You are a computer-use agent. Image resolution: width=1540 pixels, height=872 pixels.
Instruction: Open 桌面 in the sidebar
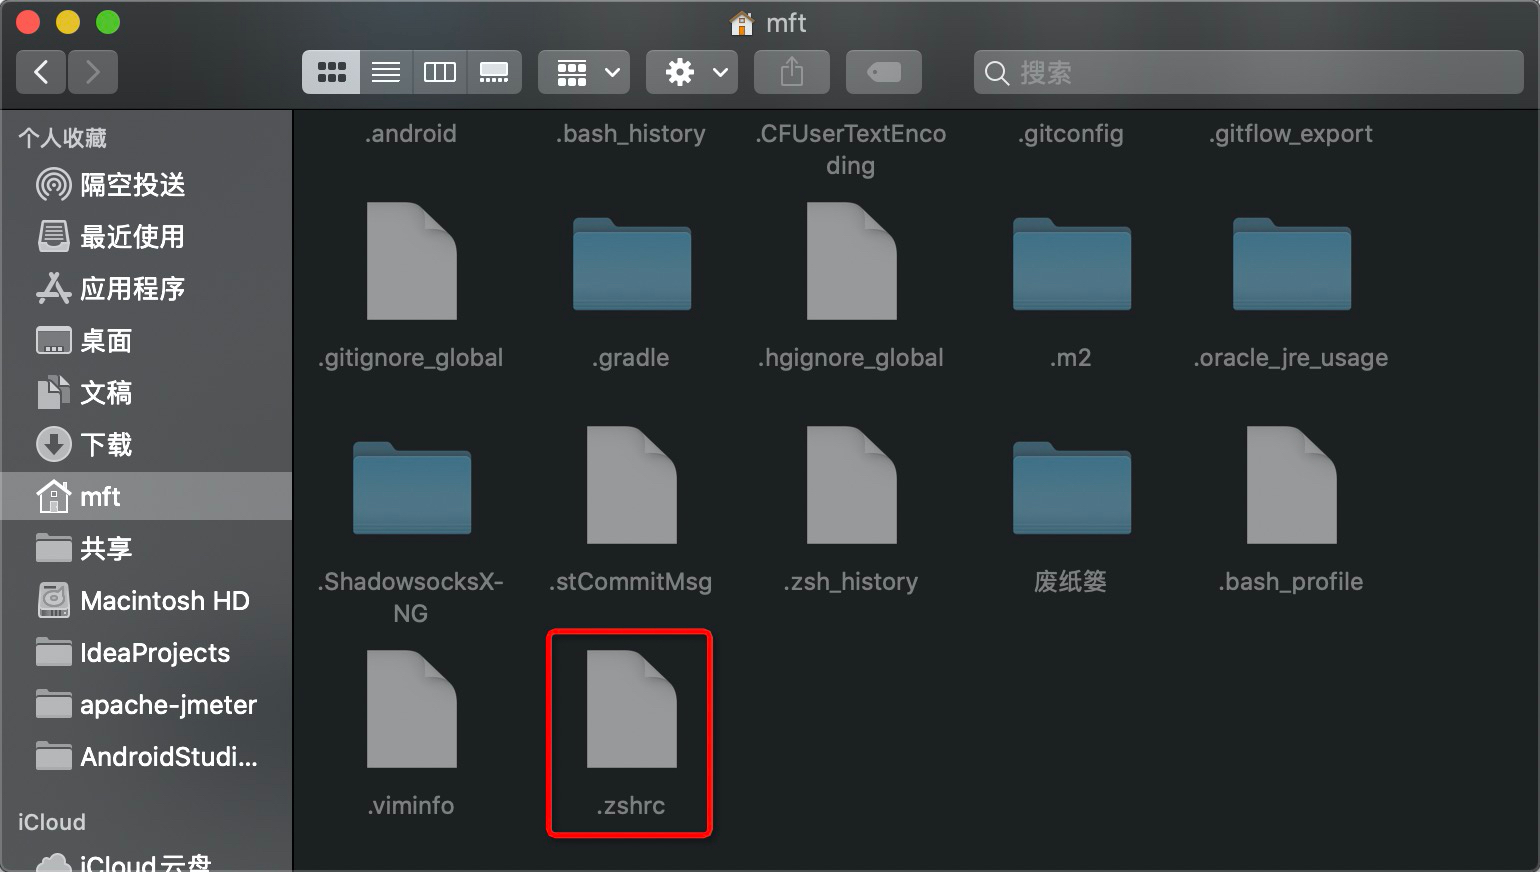tap(146, 341)
